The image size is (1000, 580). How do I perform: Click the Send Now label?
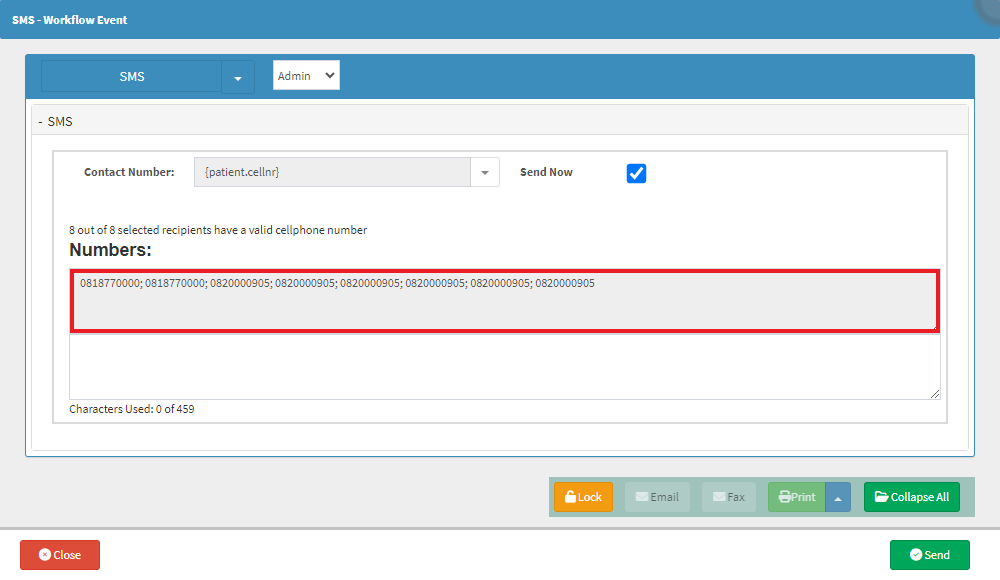tap(546, 172)
